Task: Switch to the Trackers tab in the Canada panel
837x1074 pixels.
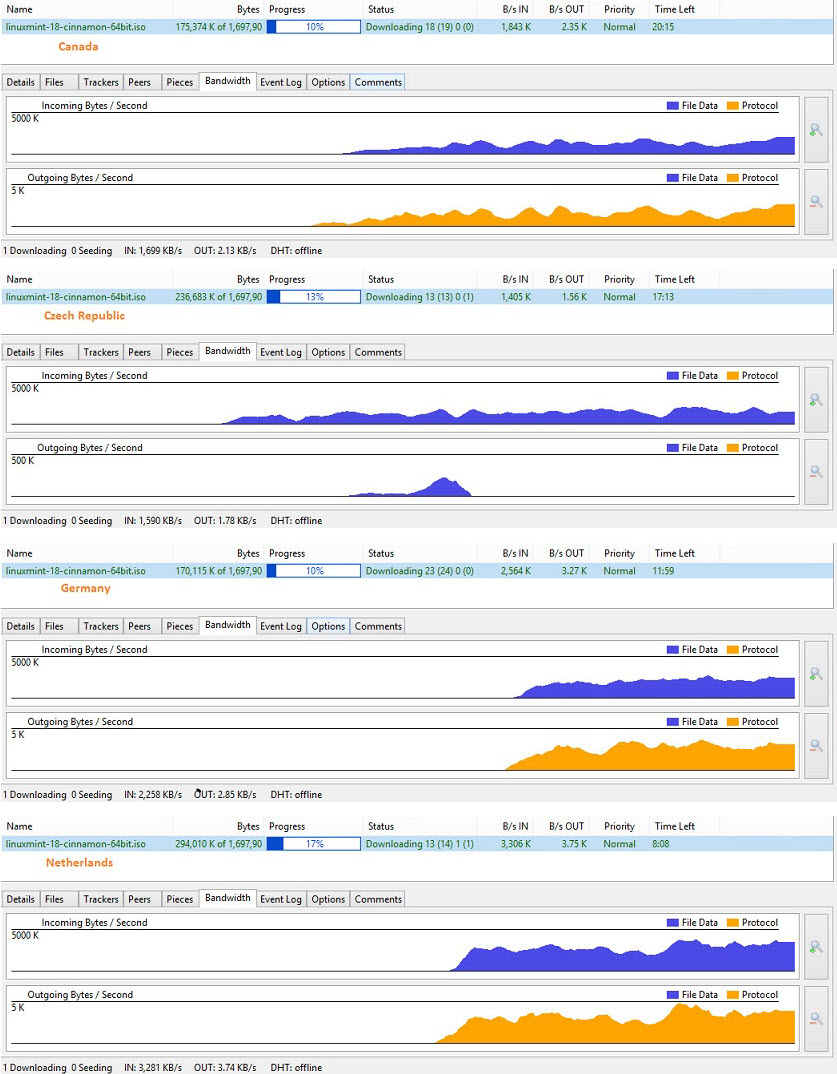Action: (101, 82)
